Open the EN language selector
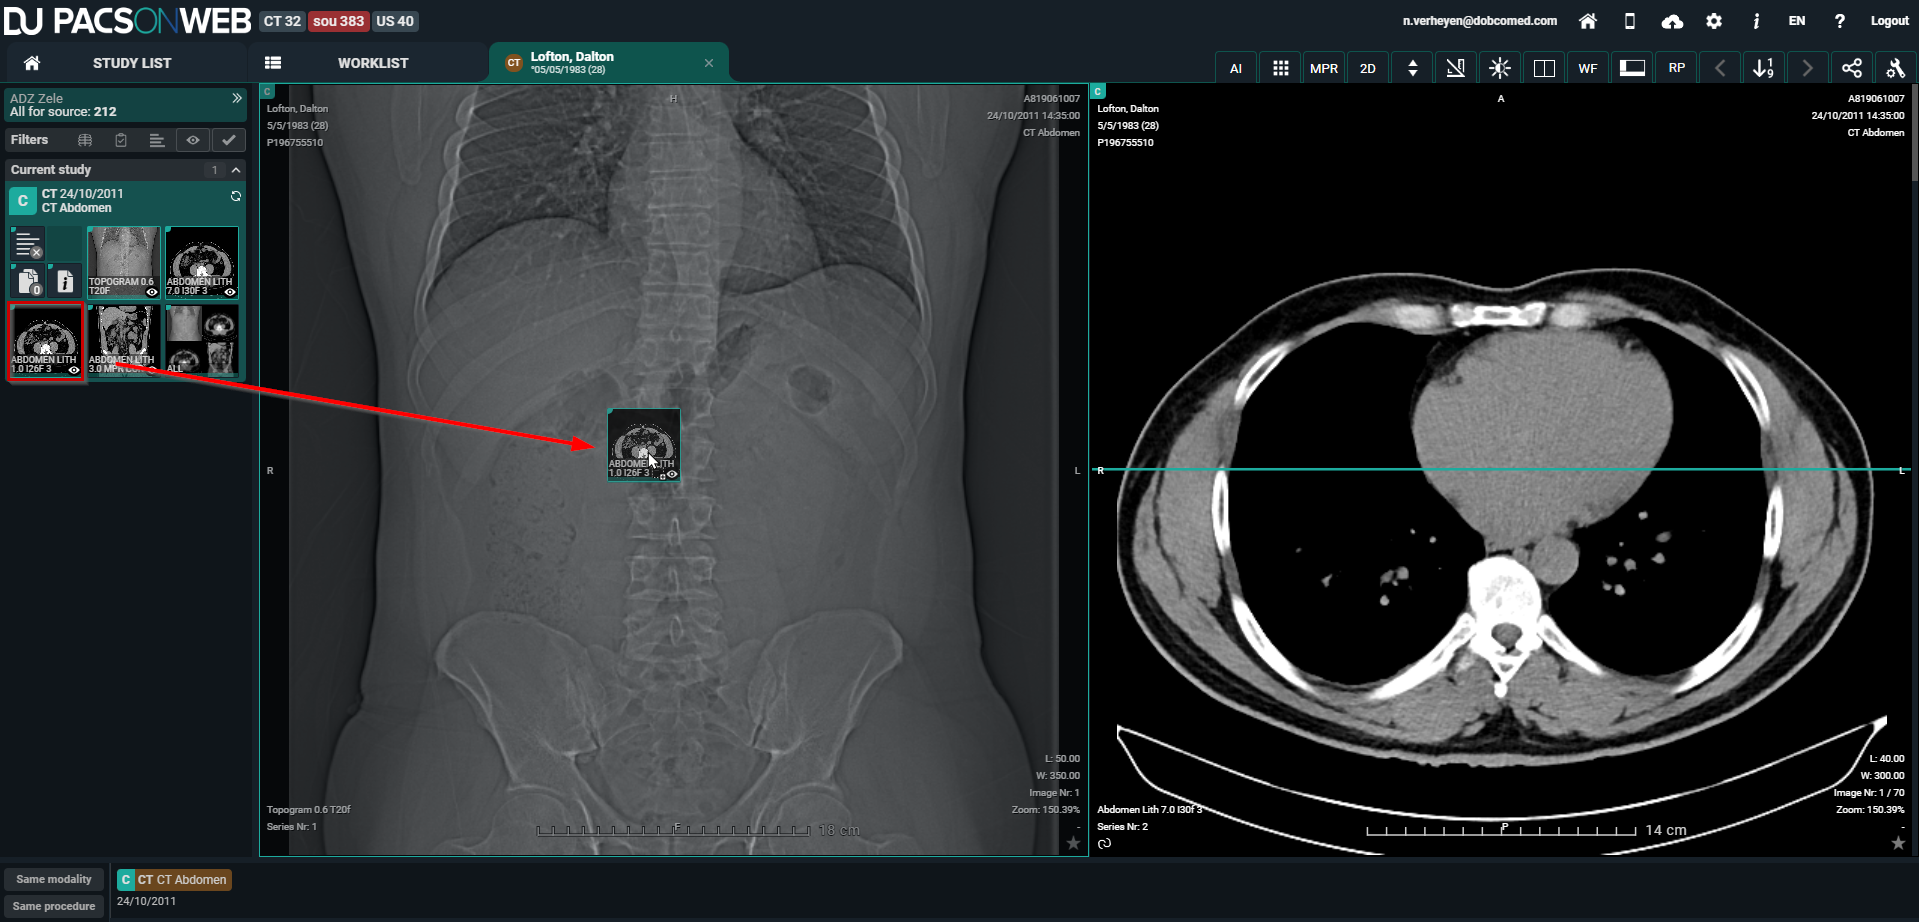Image resolution: width=1919 pixels, height=922 pixels. tap(1796, 21)
